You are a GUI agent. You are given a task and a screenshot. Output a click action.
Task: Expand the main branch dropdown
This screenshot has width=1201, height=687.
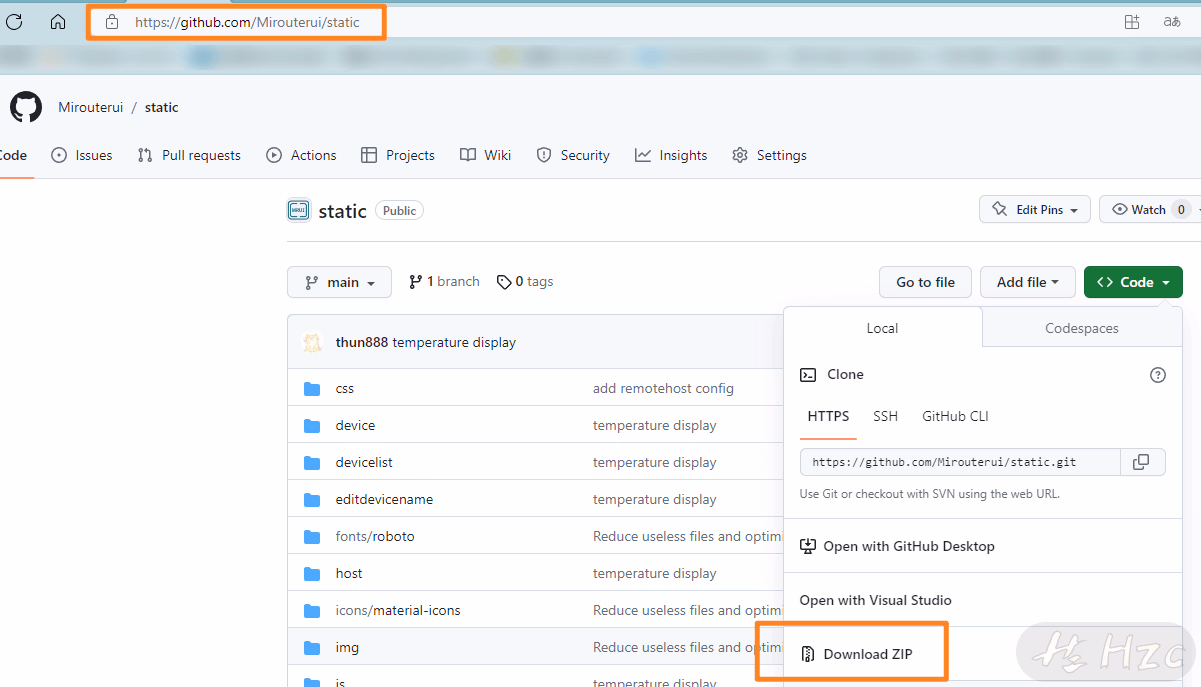coord(339,282)
